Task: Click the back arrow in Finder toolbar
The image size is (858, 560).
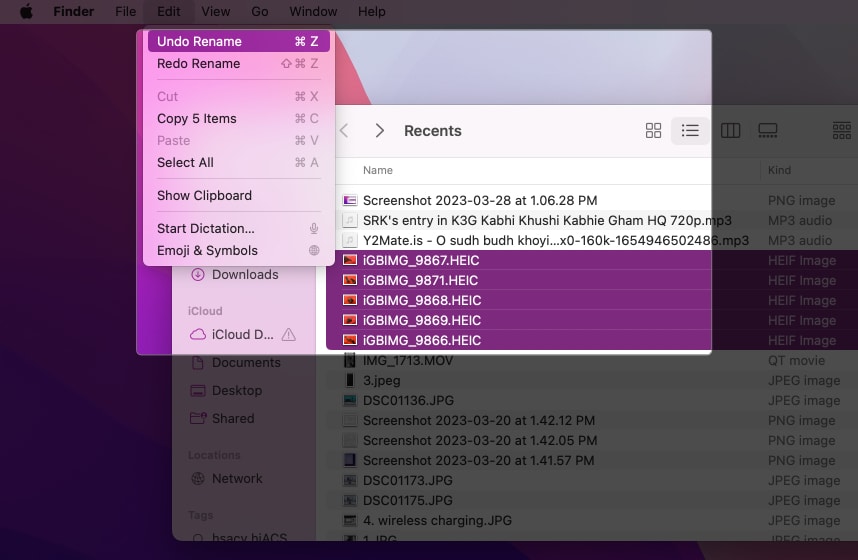Action: 344,131
